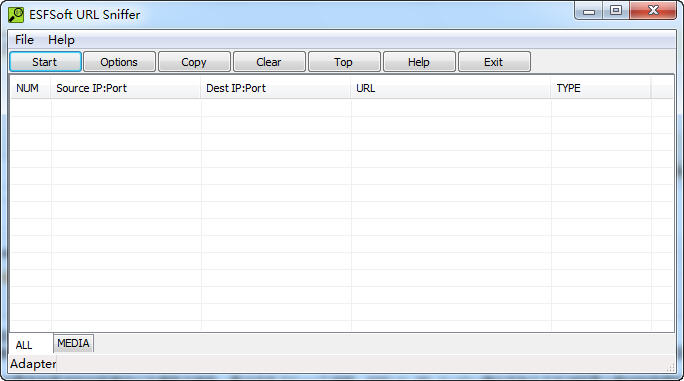Image resolution: width=684 pixels, height=381 pixels.
Task: Click the URL column header
Action: click(451, 88)
